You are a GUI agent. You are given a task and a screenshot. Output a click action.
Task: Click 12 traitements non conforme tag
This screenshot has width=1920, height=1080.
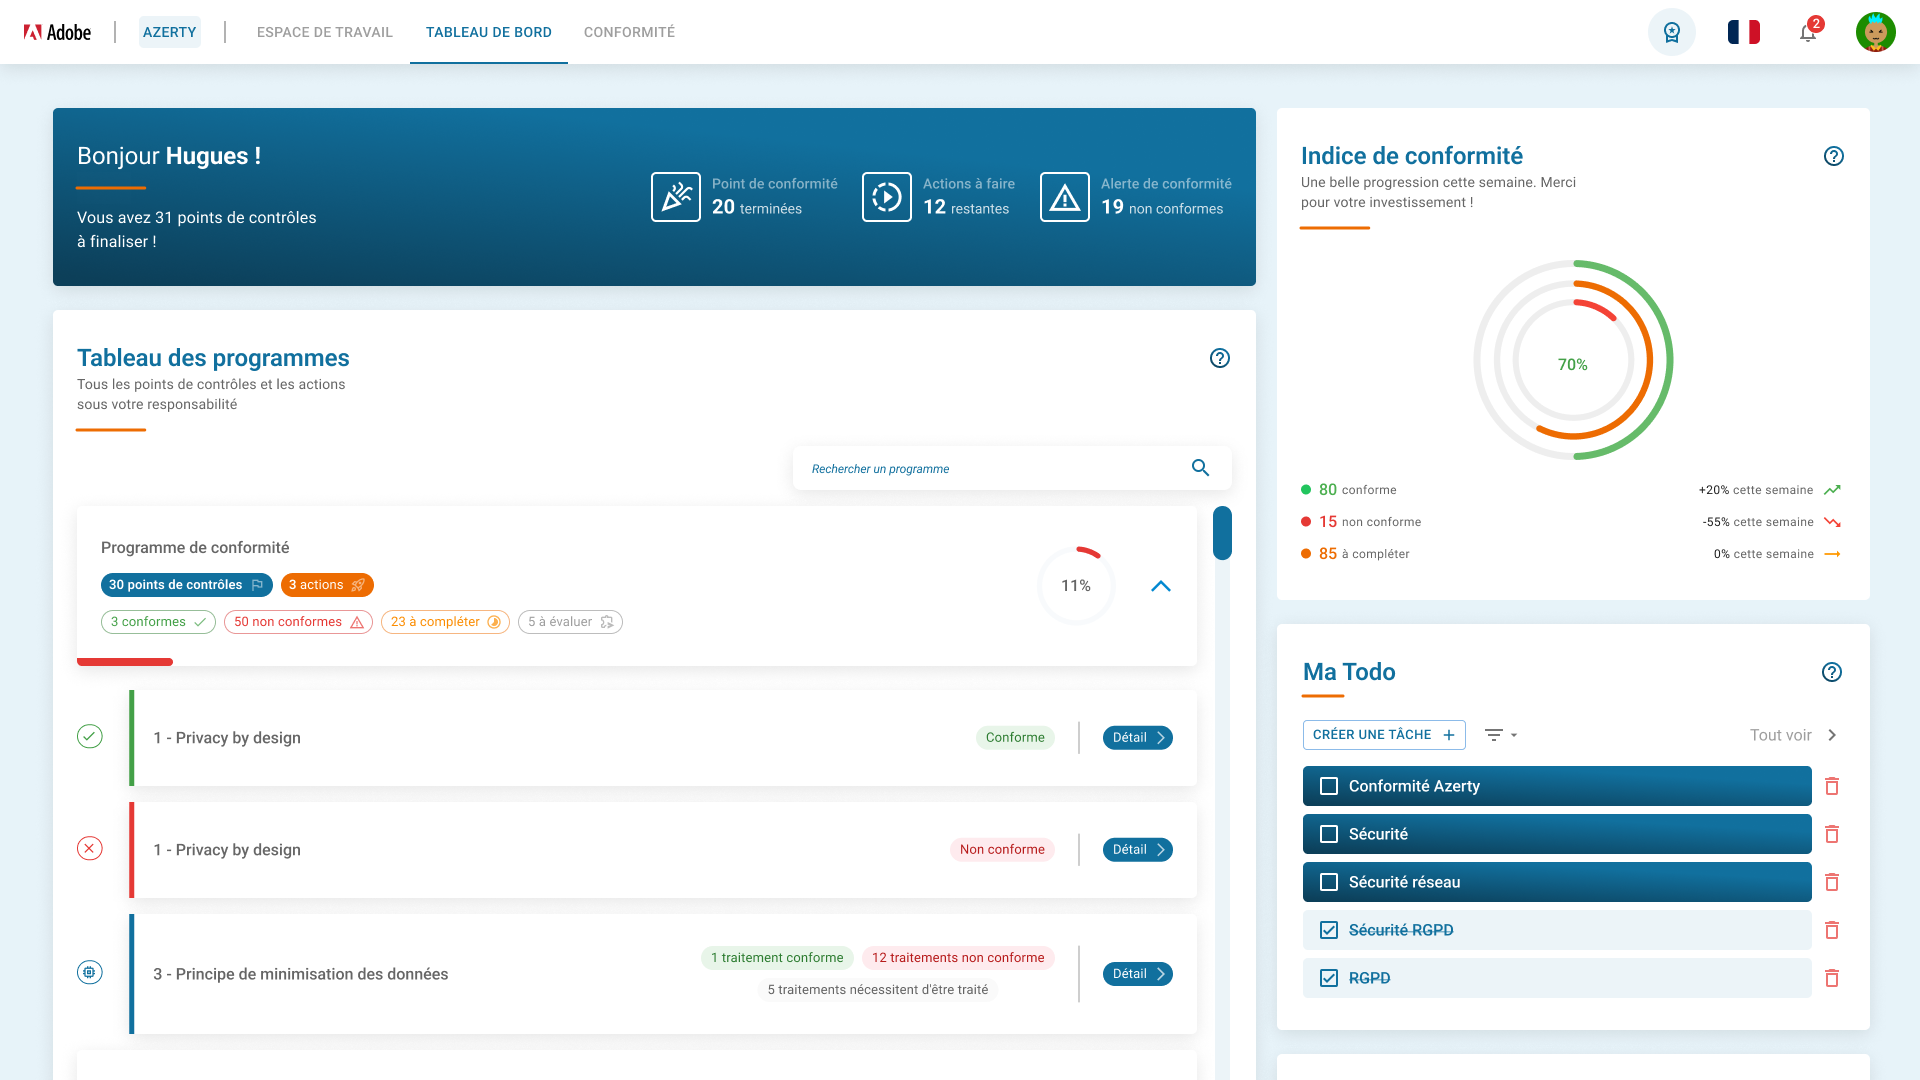pyautogui.click(x=958, y=958)
